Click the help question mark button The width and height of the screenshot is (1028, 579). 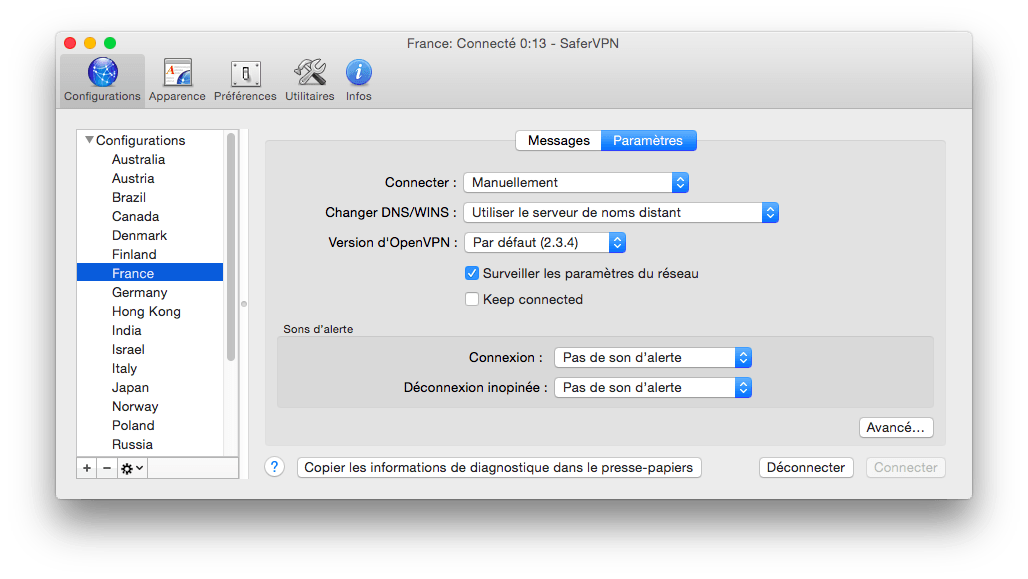click(x=275, y=468)
